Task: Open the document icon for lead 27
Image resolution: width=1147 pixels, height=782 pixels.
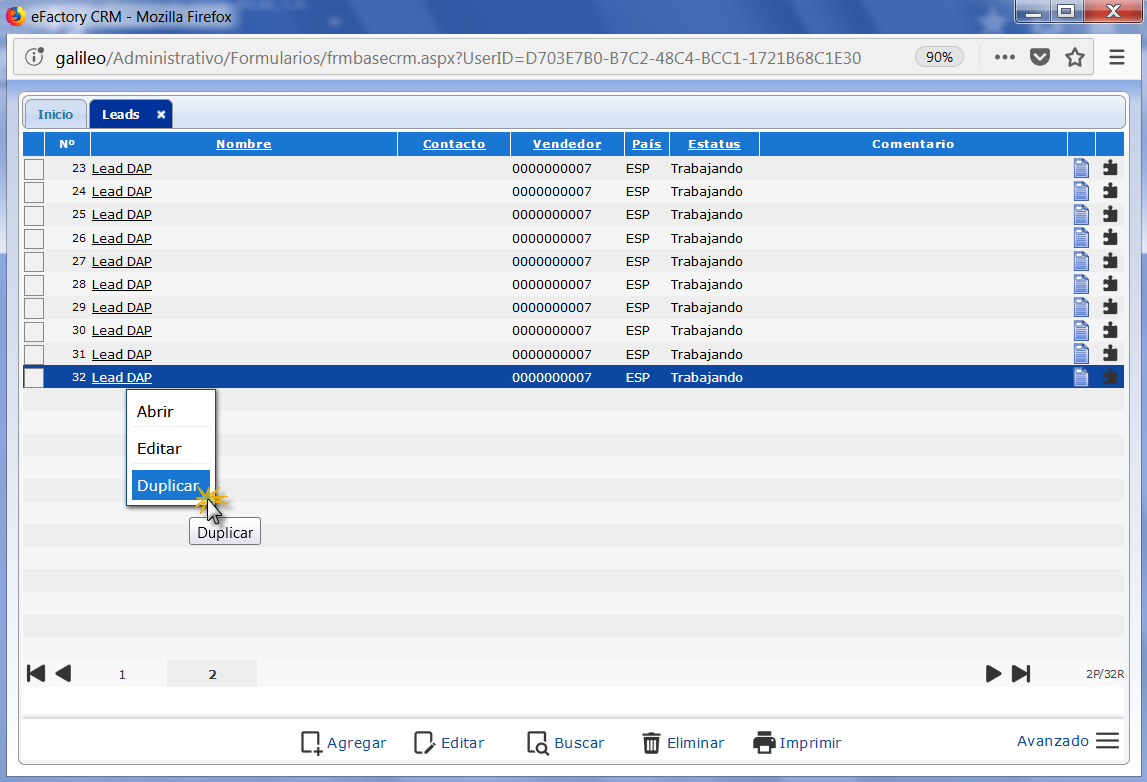Action: click(x=1081, y=261)
